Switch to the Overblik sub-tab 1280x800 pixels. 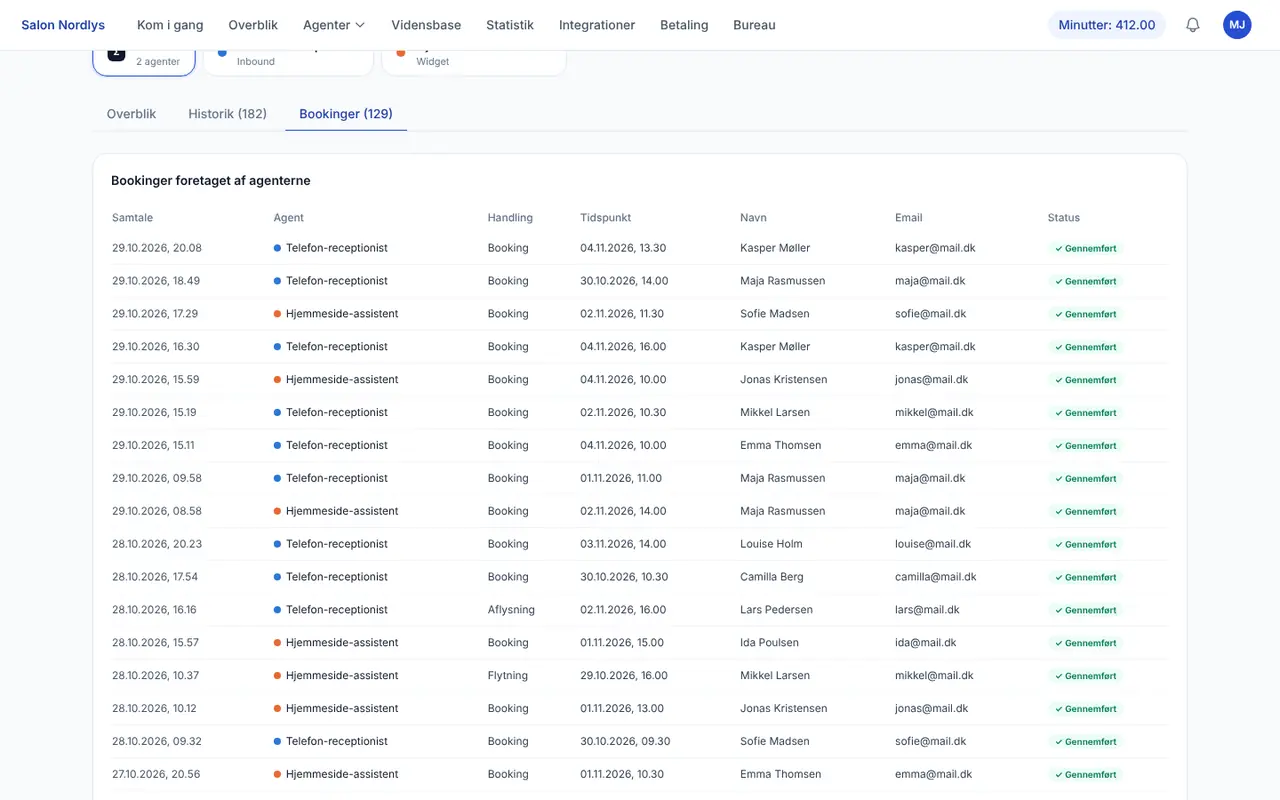pyautogui.click(x=132, y=114)
